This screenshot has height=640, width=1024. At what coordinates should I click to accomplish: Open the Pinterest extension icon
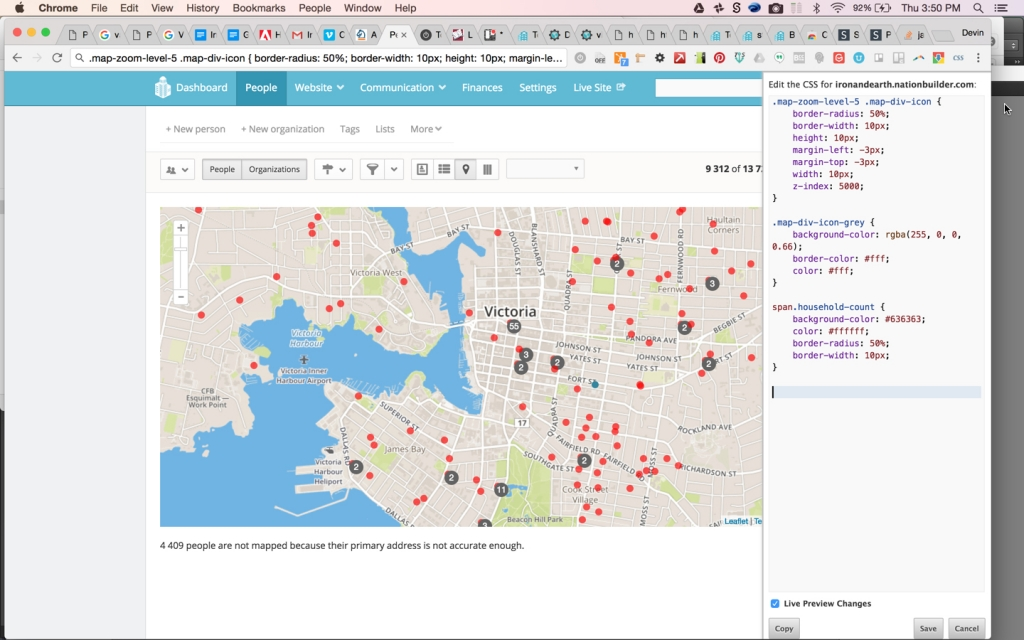click(x=719, y=58)
